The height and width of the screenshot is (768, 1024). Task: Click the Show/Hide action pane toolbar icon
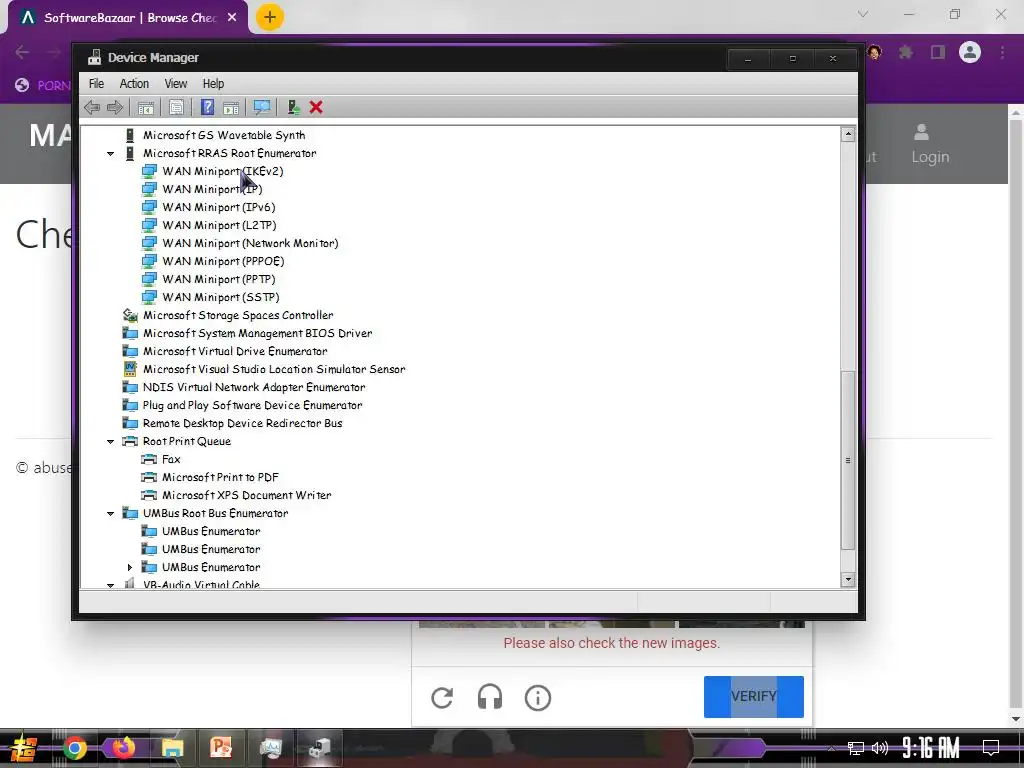pyautogui.click(x=231, y=107)
